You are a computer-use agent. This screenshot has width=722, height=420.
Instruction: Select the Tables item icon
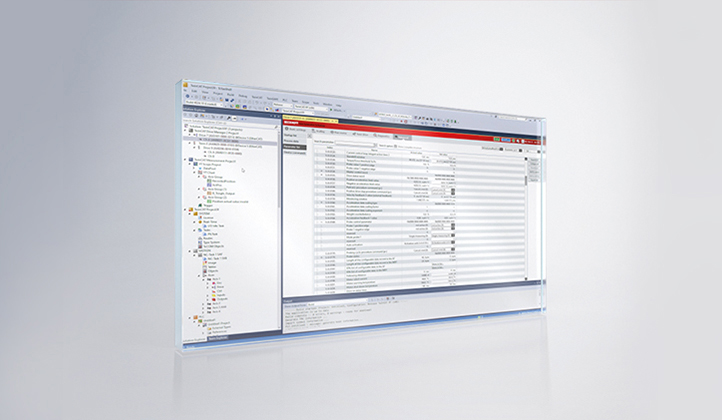pos(205,267)
